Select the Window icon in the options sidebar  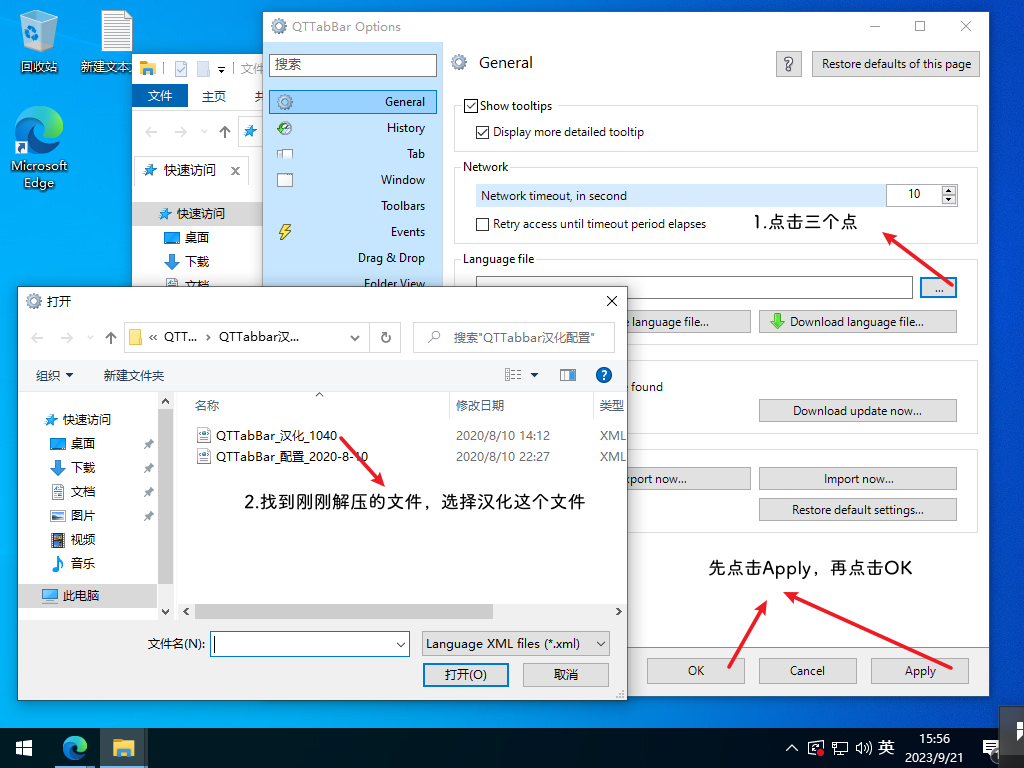pyautogui.click(x=285, y=180)
